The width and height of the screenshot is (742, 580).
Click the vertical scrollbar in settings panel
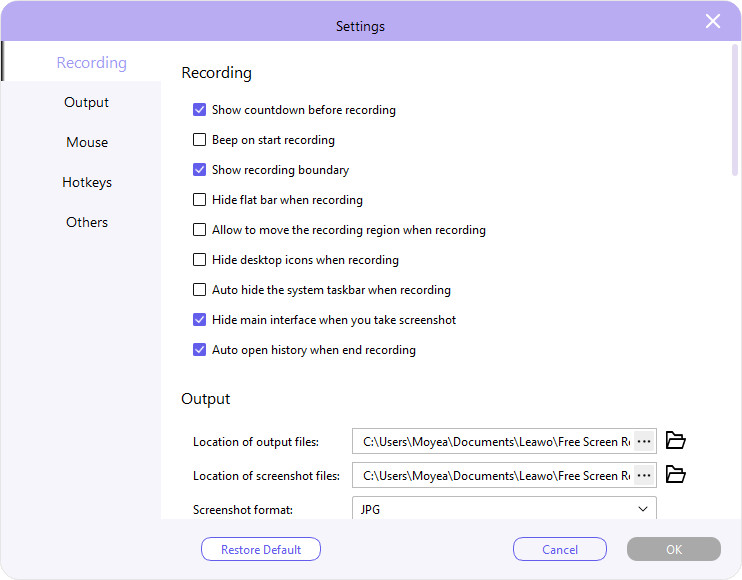point(735,110)
